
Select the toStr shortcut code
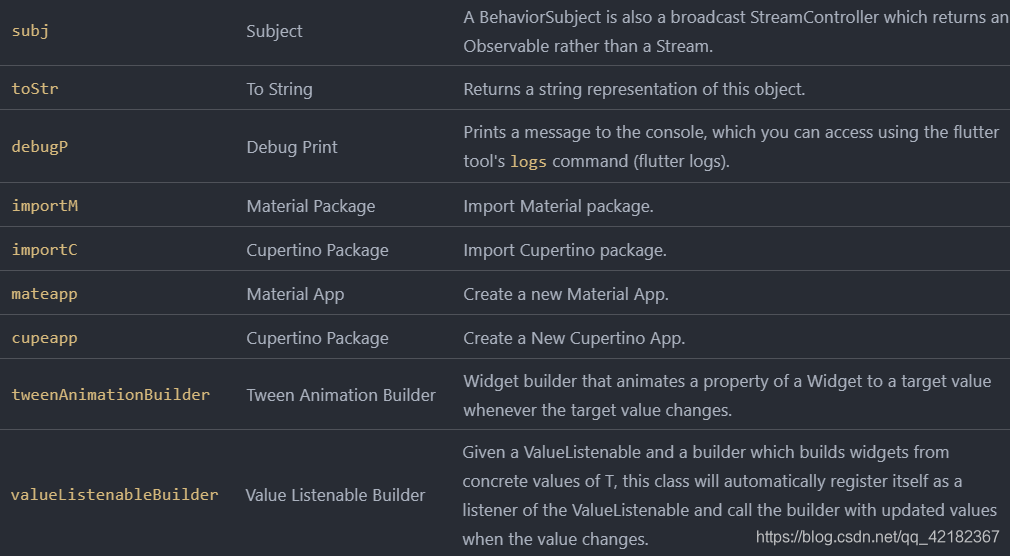[36, 89]
